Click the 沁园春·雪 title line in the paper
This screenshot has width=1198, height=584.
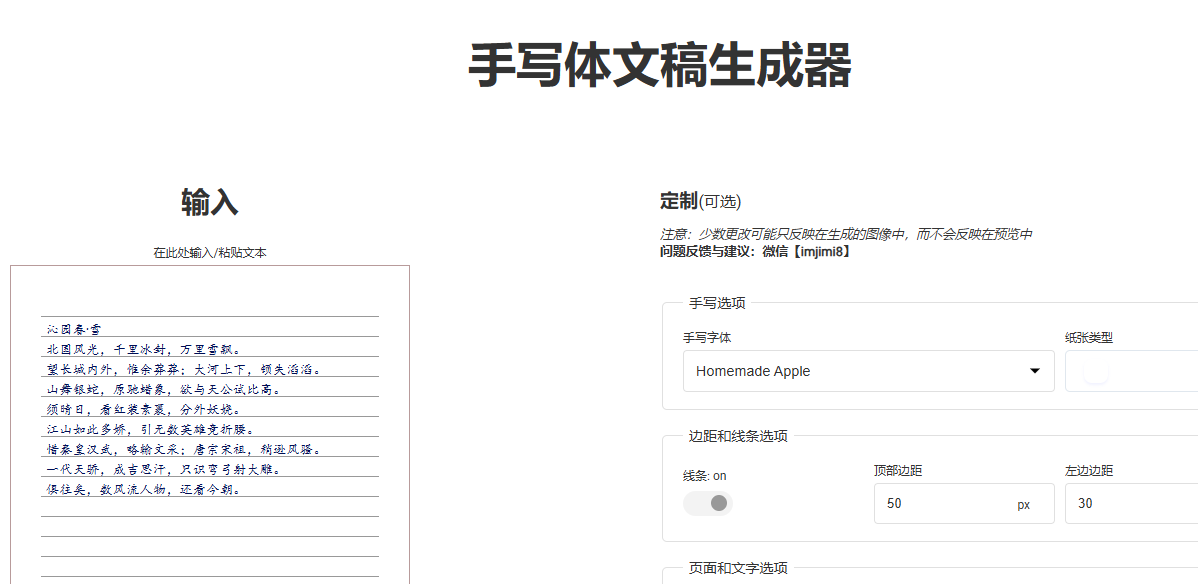pos(73,329)
